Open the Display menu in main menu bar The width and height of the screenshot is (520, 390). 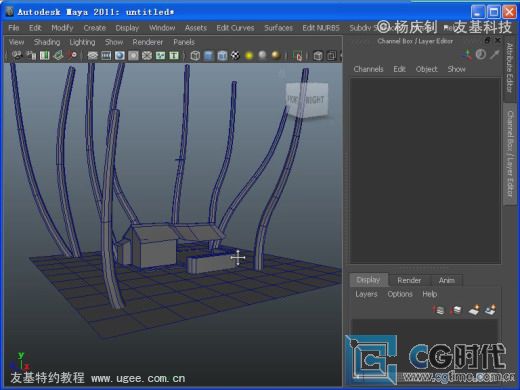[x=127, y=28]
